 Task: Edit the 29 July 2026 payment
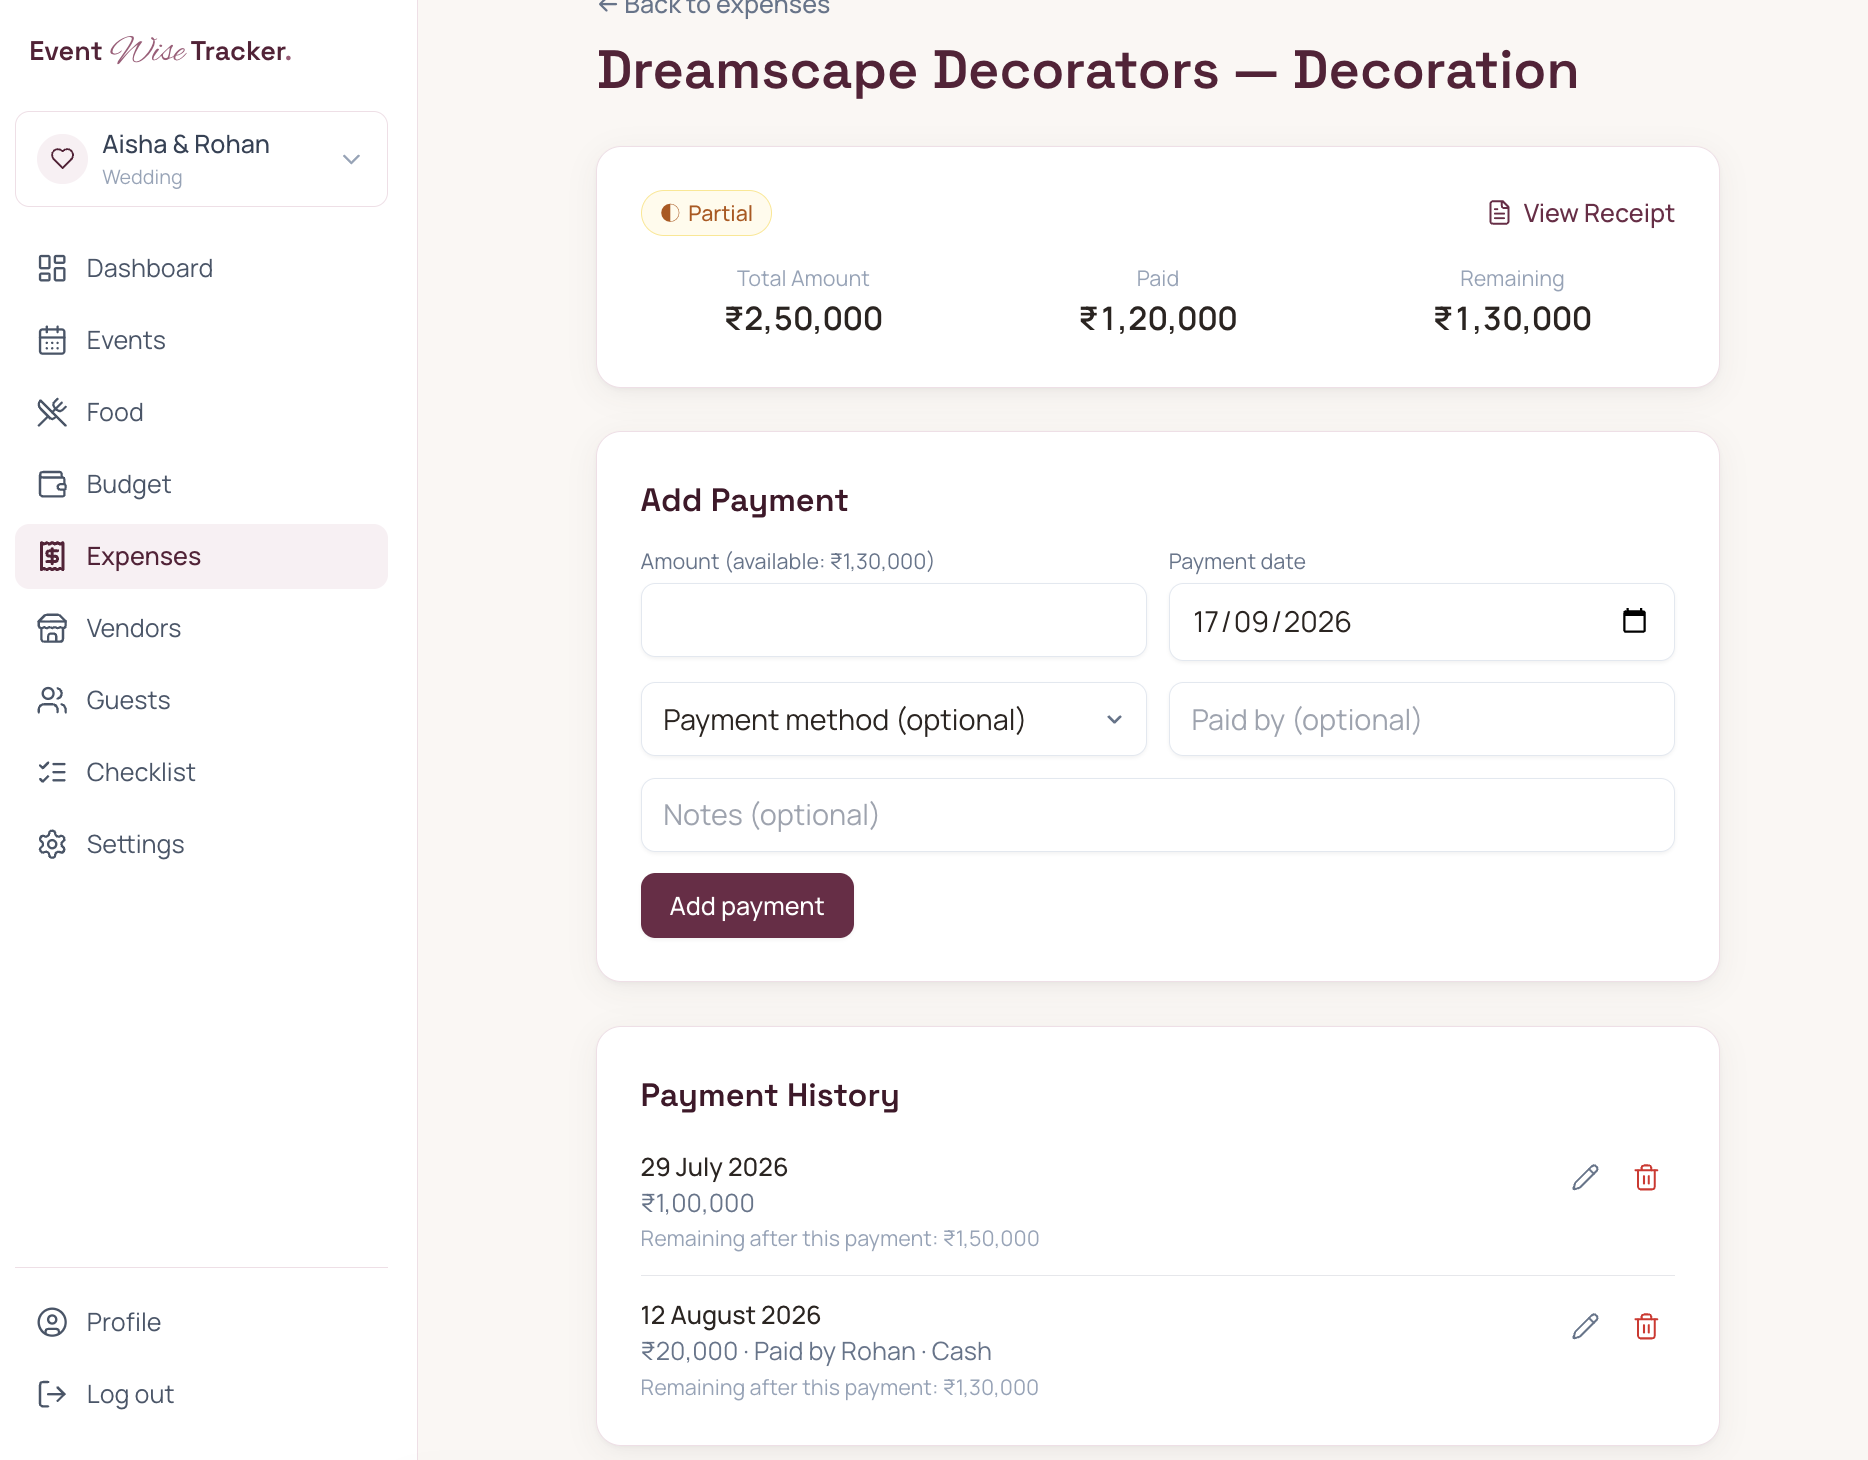pyautogui.click(x=1585, y=1177)
